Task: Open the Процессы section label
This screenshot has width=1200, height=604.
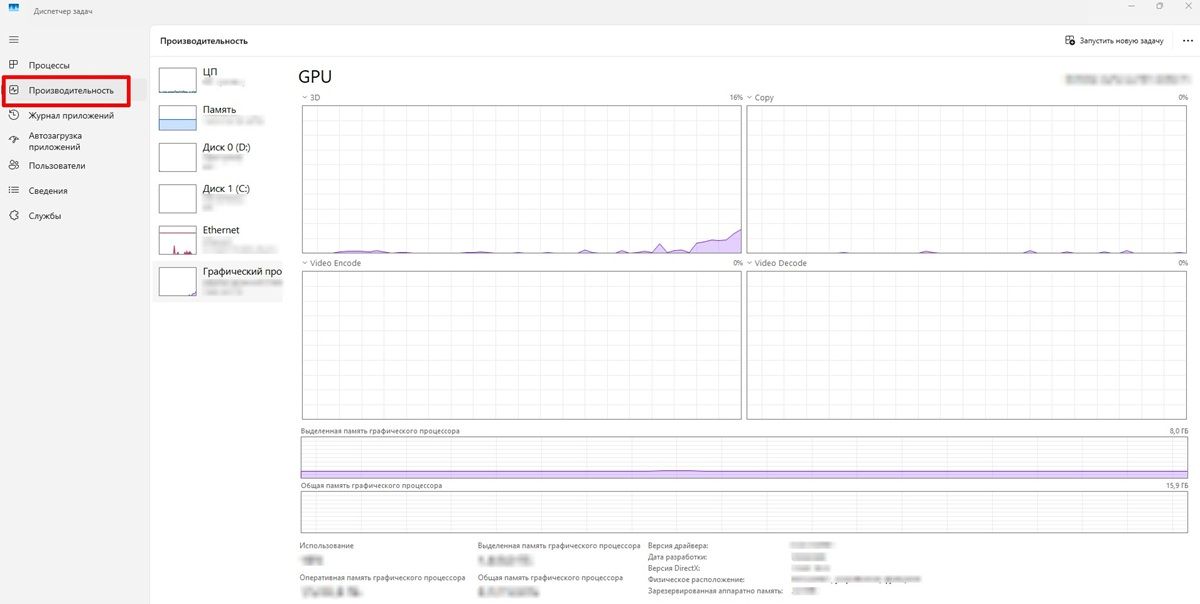Action: click(x=49, y=65)
